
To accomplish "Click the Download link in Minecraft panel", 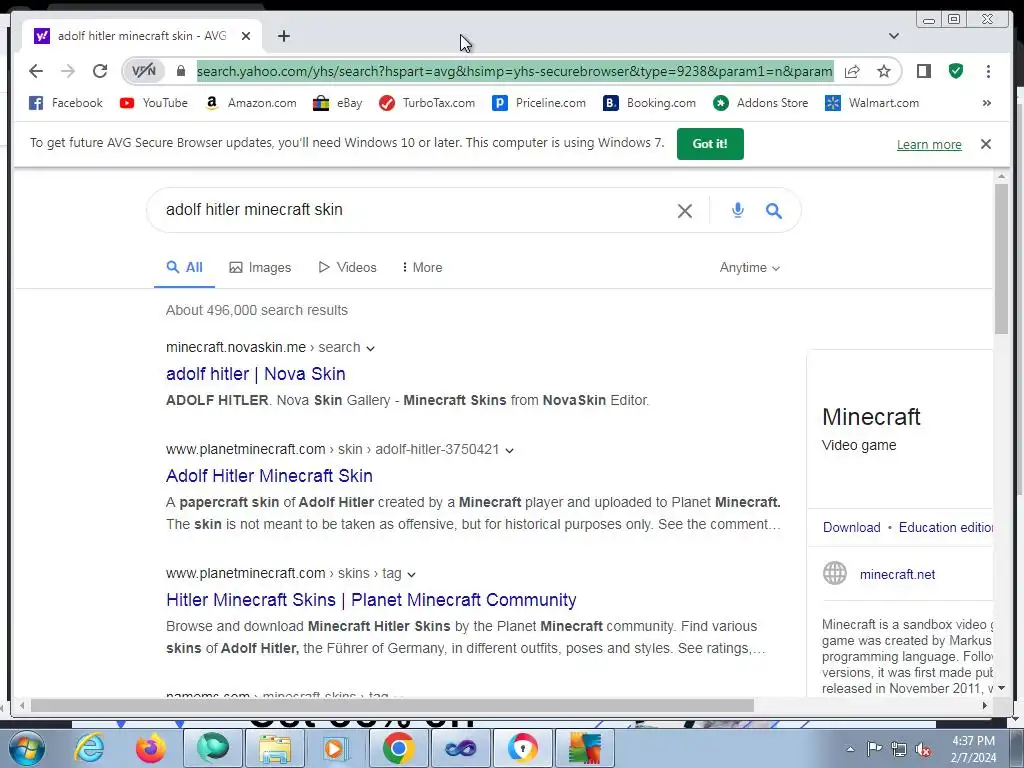I will 852,527.
